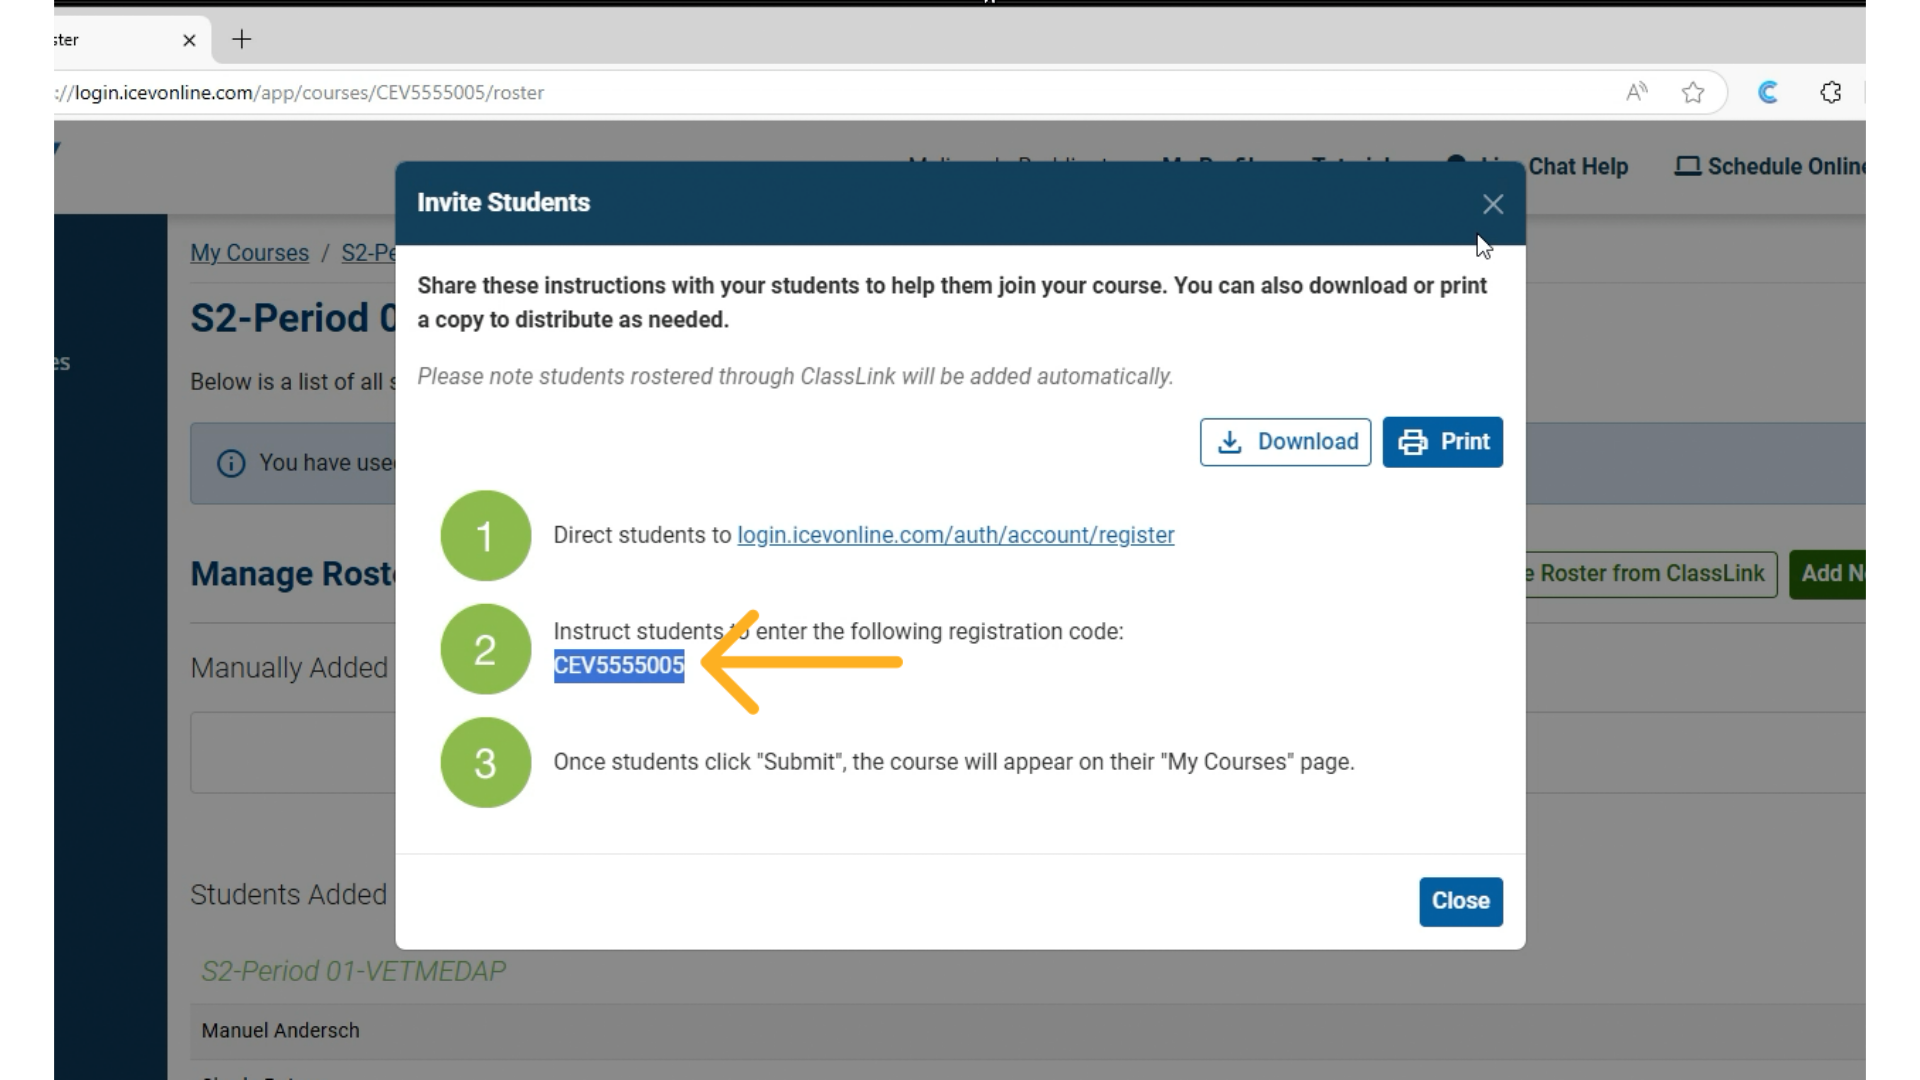The image size is (1920, 1080).
Task: Open Chat Help
Action: [1578, 166]
